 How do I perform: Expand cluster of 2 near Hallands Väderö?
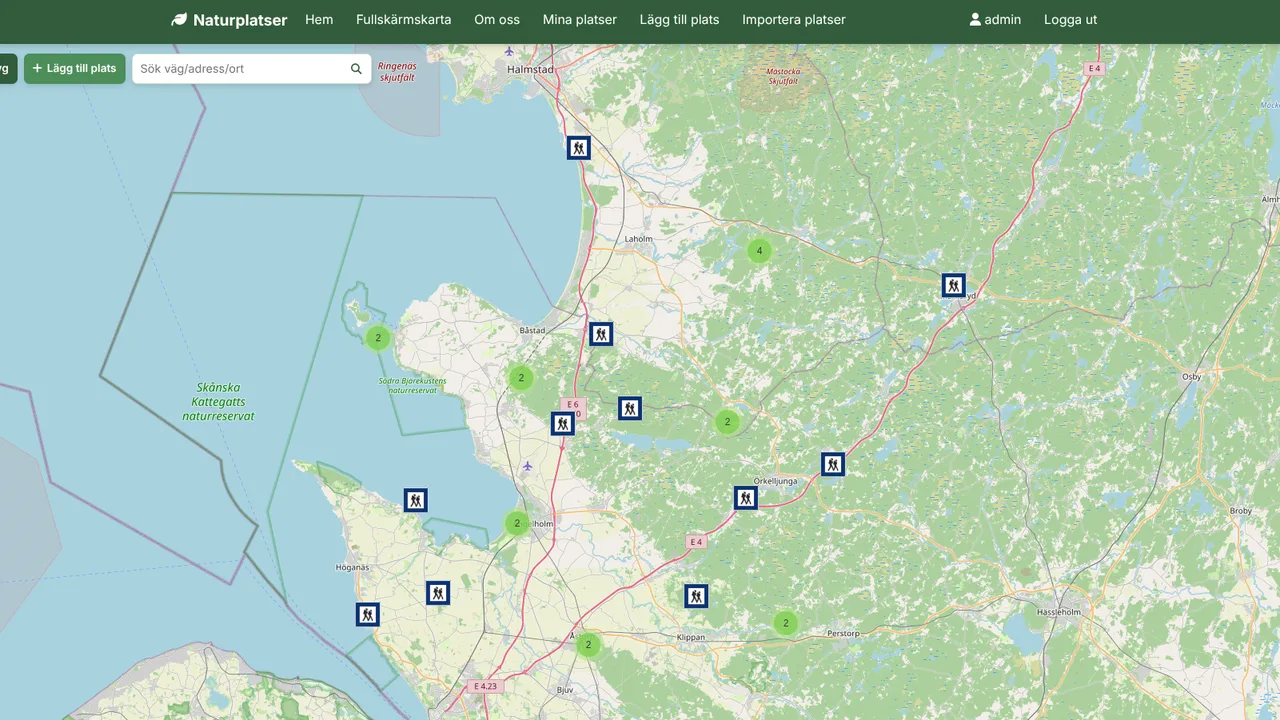pyautogui.click(x=378, y=338)
